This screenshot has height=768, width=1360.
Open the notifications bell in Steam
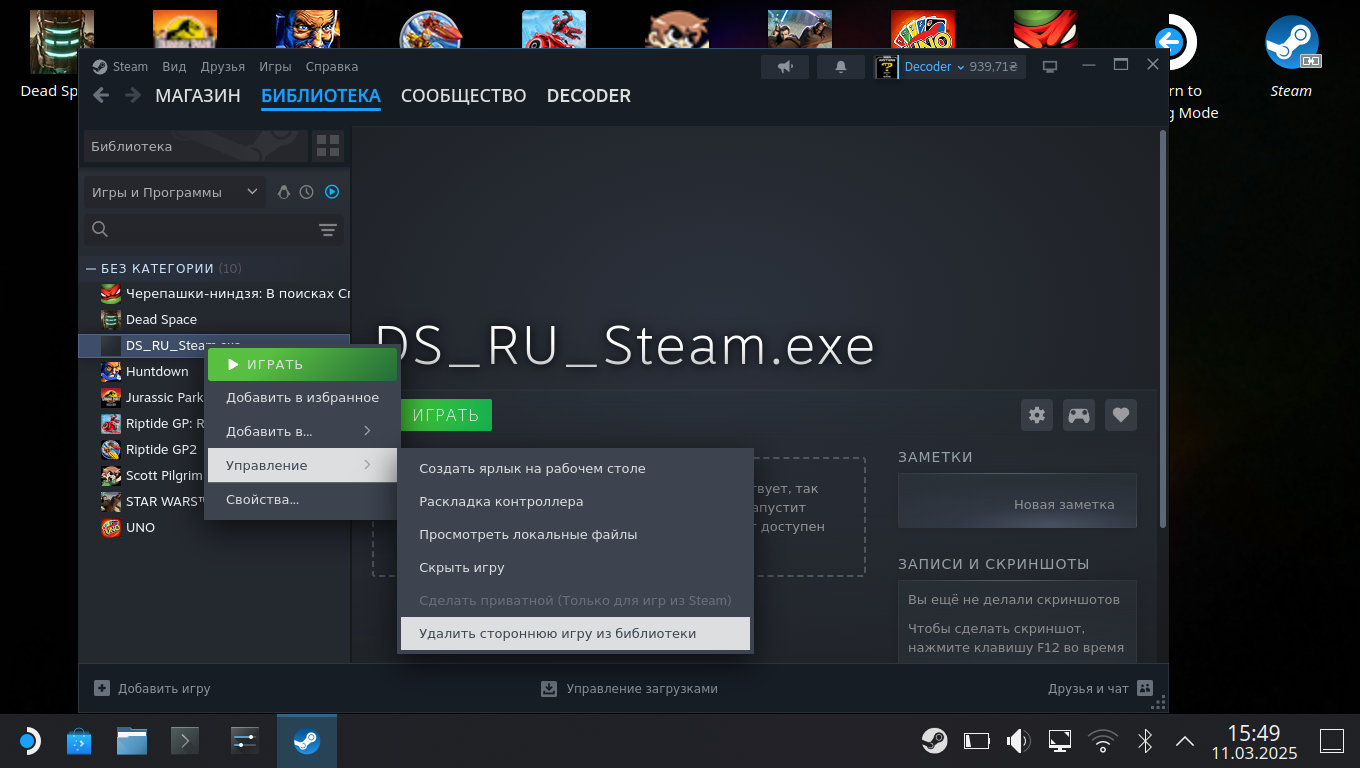(841, 67)
